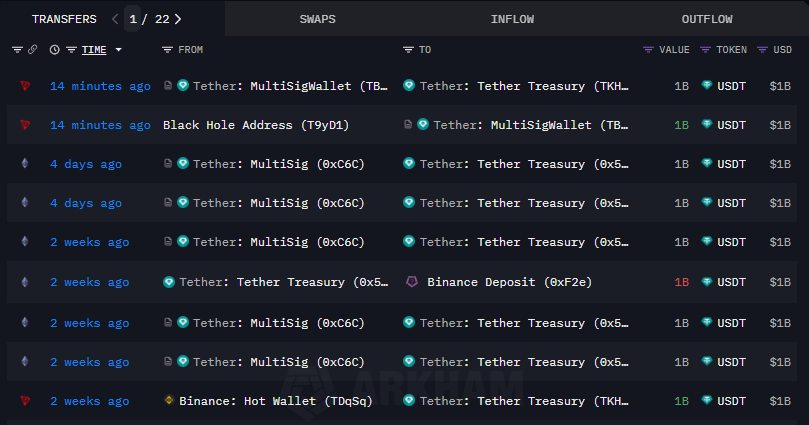This screenshot has height=425, width=809.
Task: Click the Binance logo beside Hot Wallet
Action: click(169, 400)
